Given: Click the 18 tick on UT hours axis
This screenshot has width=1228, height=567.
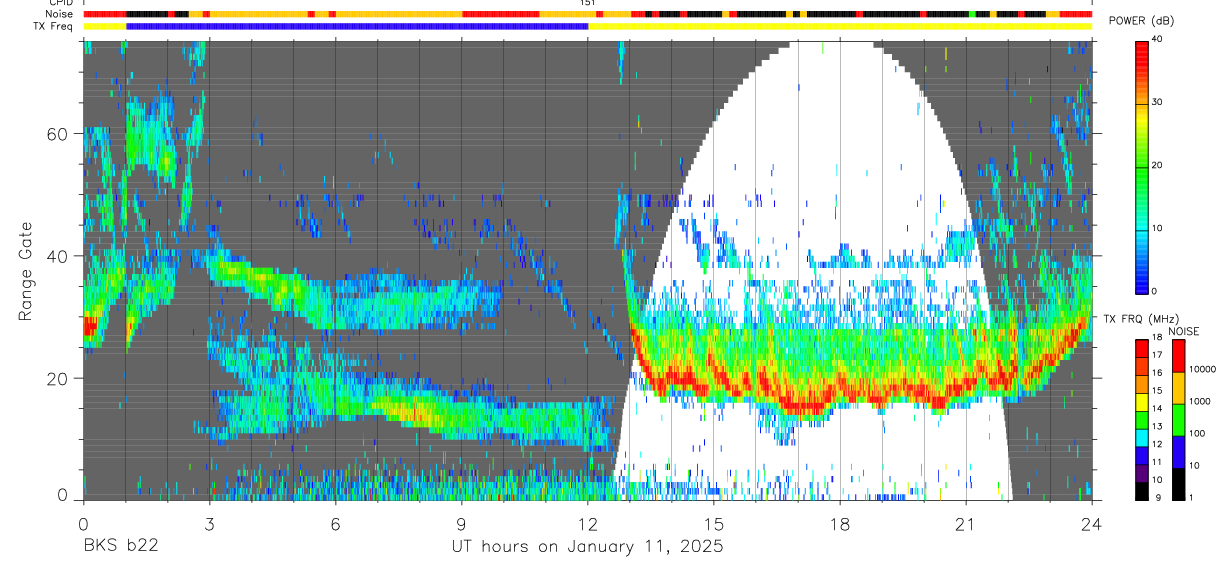Looking at the screenshot, I should click(840, 522).
